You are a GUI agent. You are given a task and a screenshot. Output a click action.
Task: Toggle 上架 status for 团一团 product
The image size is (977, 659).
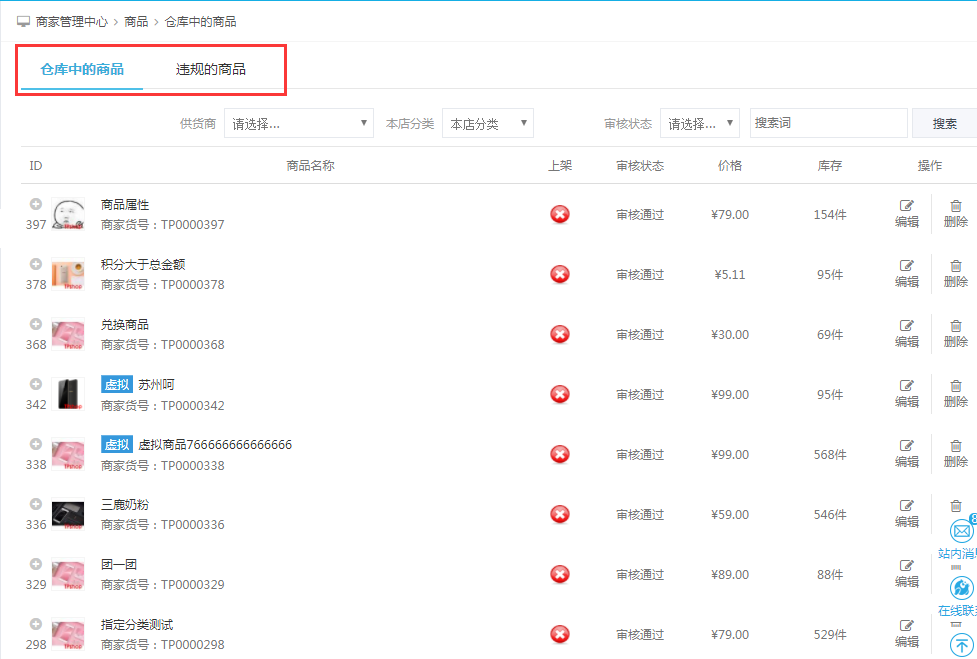tap(560, 574)
